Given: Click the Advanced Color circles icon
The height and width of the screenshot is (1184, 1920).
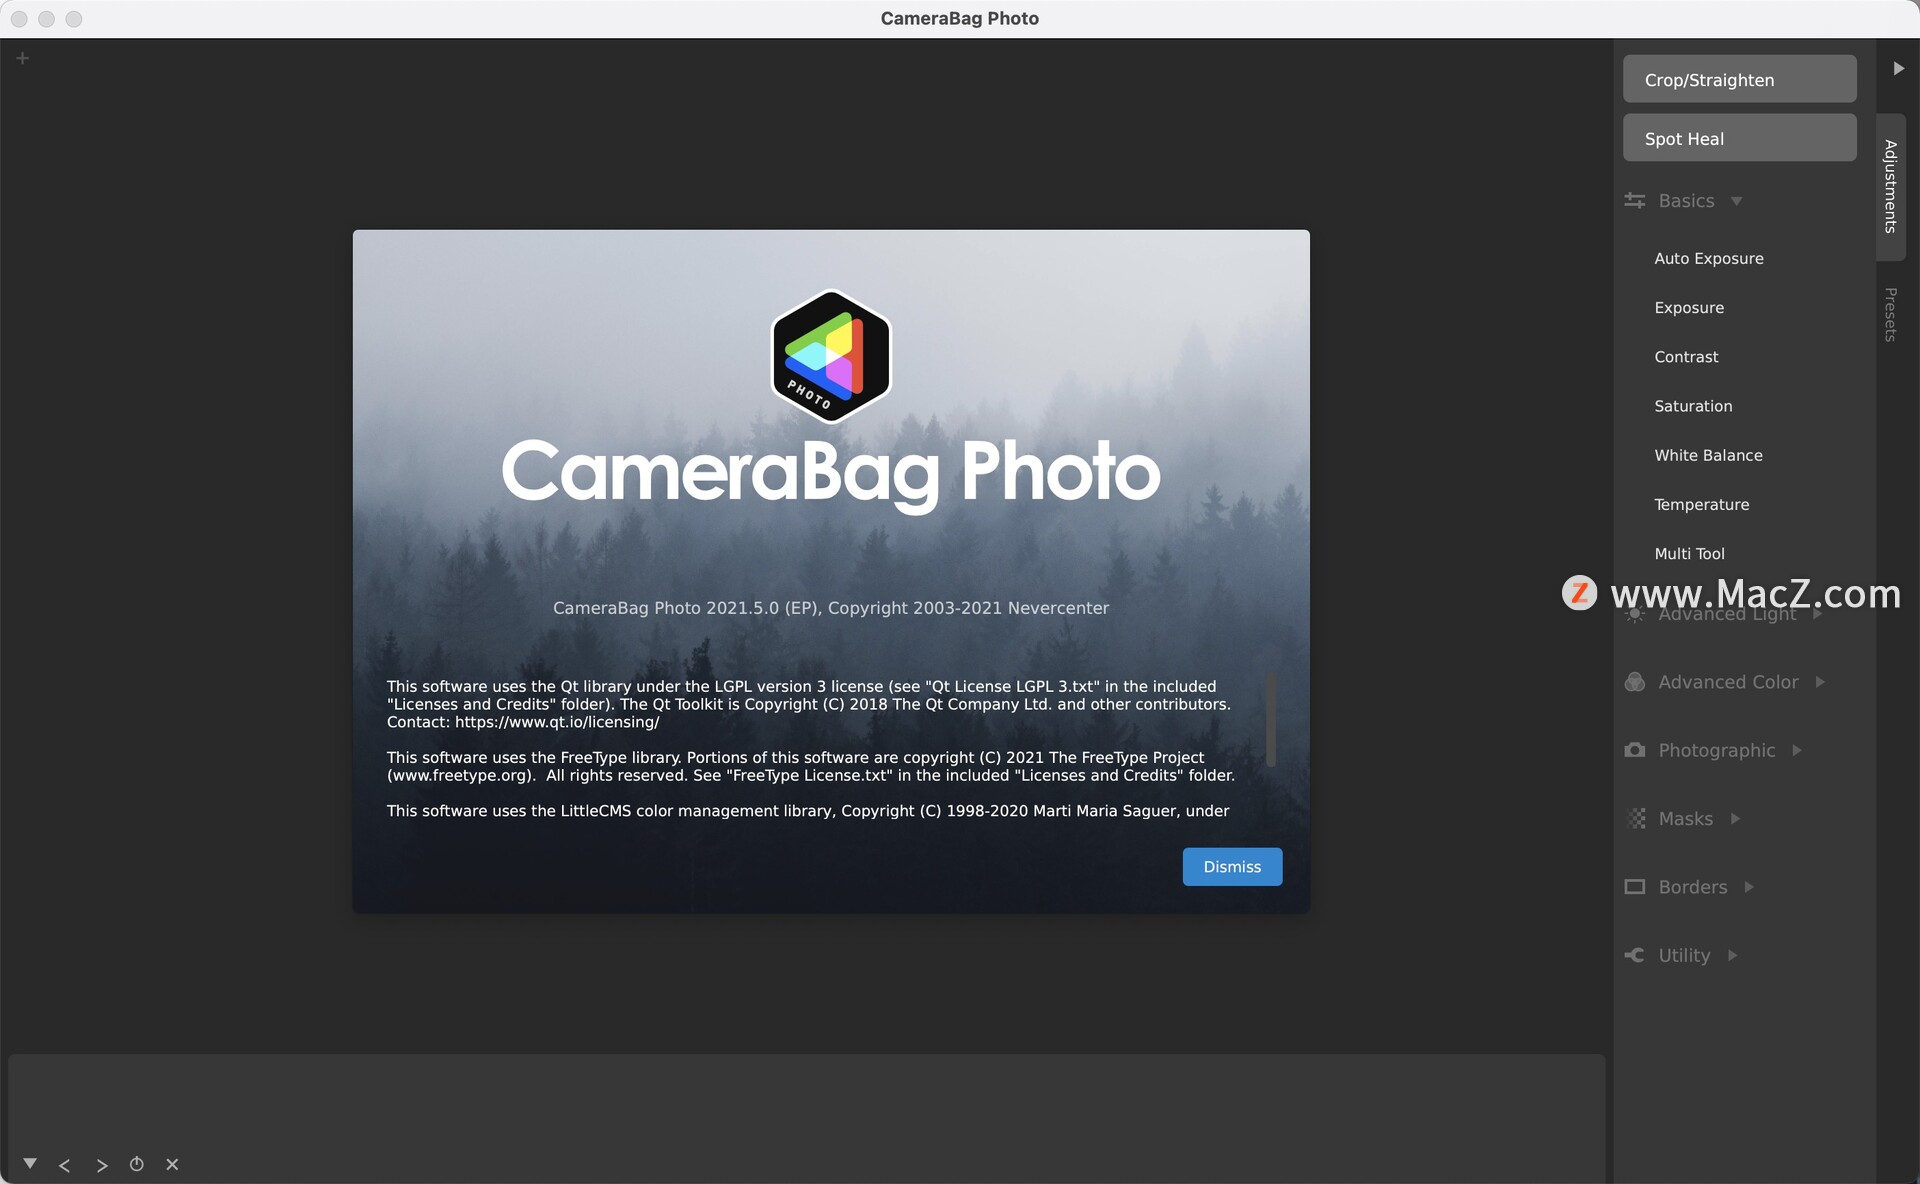Looking at the screenshot, I should [x=1634, y=682].
